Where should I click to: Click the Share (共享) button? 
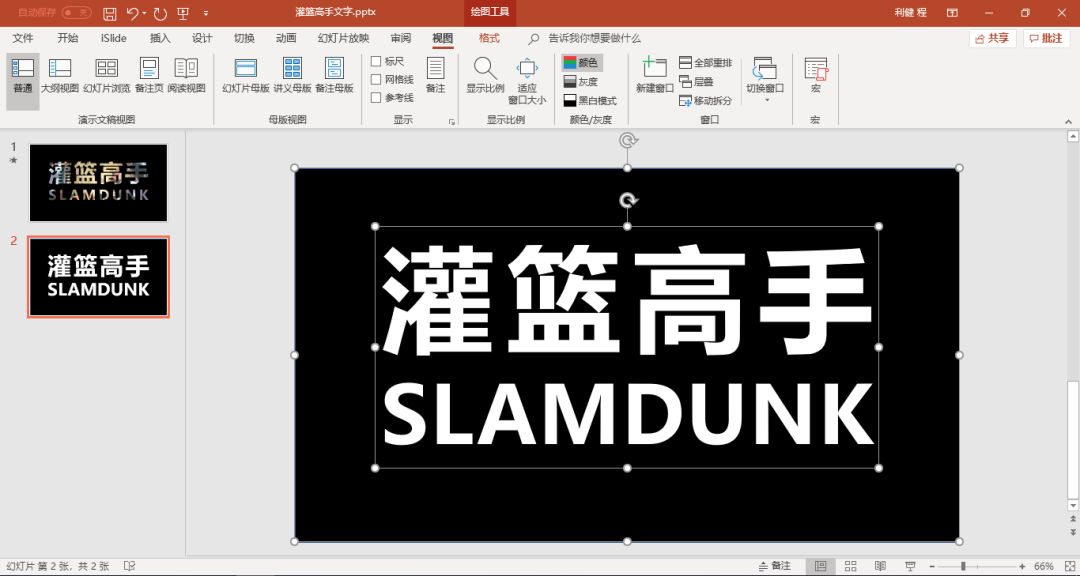992,38
